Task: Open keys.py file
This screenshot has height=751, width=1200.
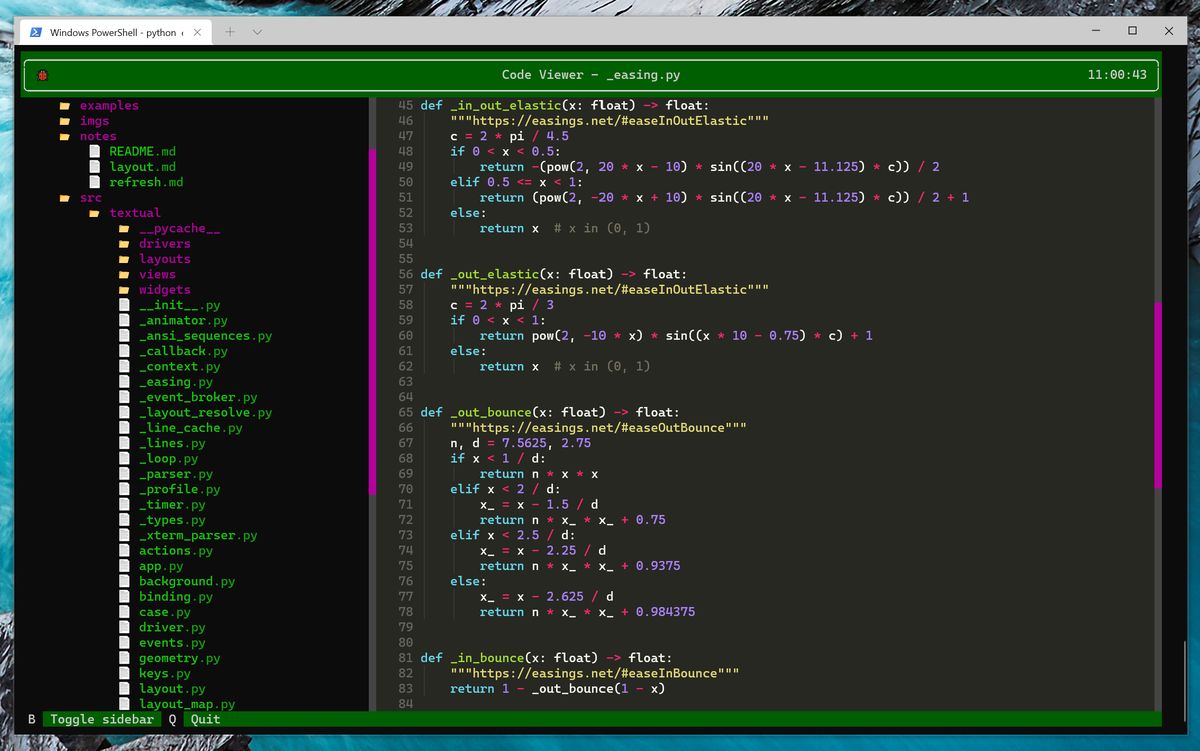Action: [165, 673]
